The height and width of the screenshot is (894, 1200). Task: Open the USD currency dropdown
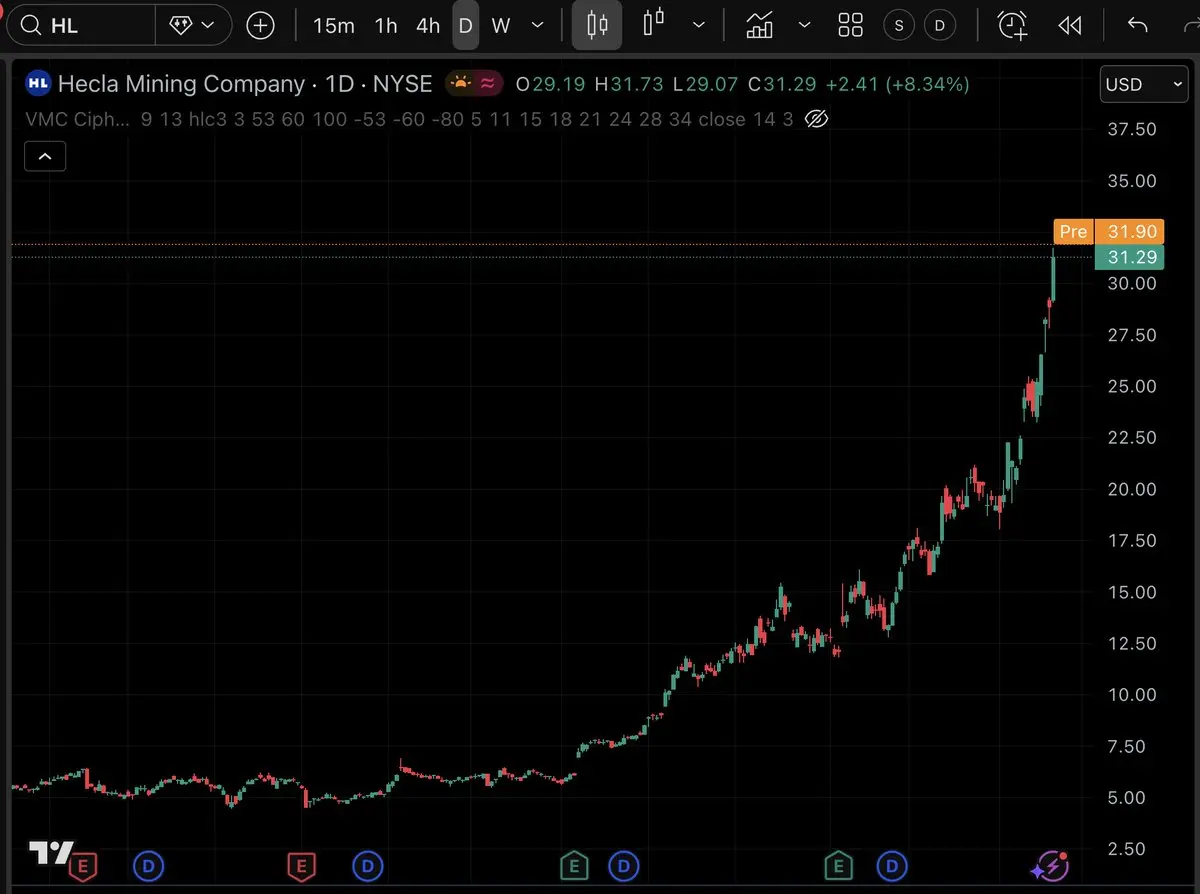coord(1144,84)
